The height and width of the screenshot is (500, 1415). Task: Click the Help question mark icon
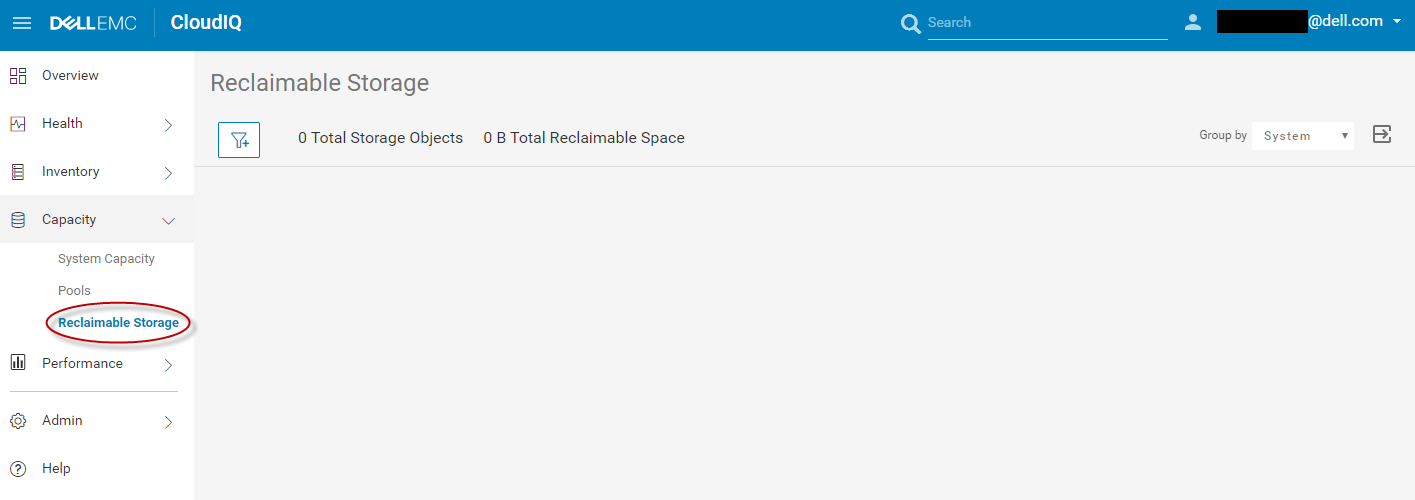pos(18,469)
